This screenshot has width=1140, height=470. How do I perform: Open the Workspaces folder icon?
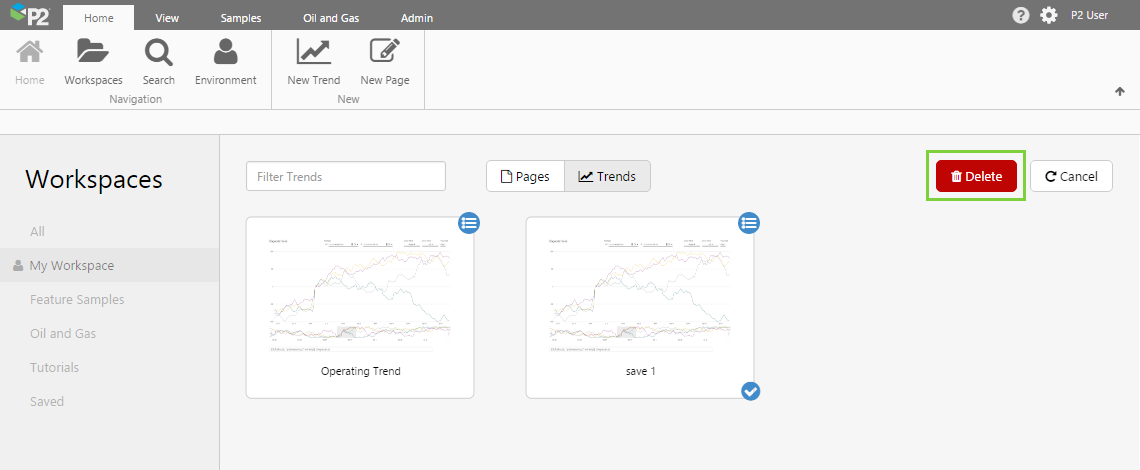(93, 52)
